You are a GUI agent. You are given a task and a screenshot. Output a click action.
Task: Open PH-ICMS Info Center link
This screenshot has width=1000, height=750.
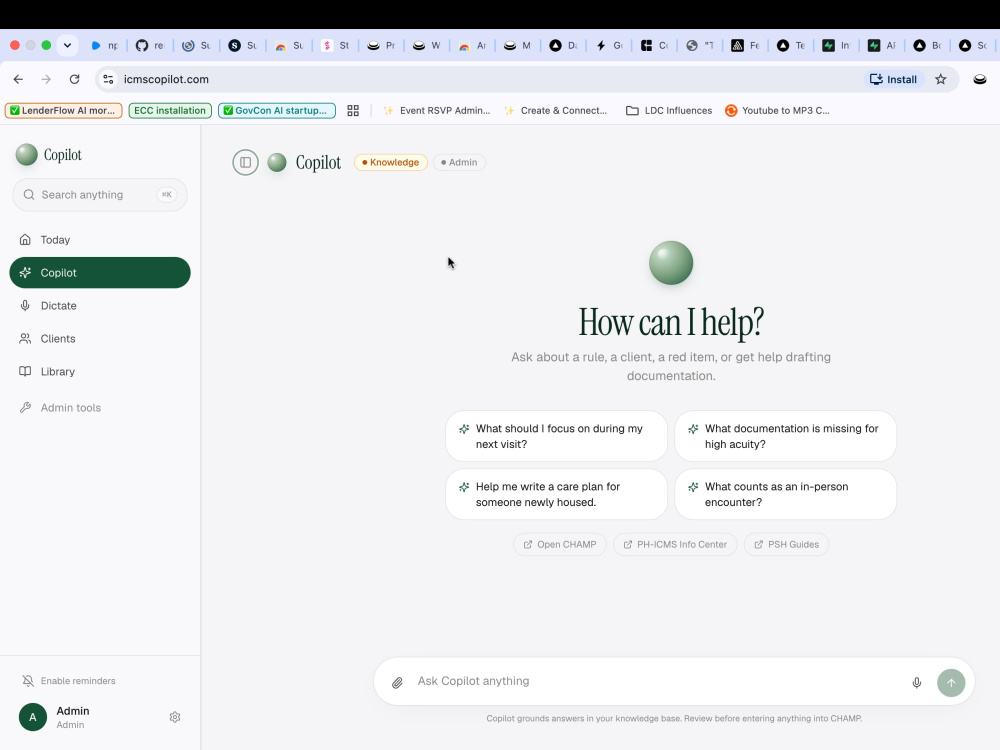click(675, 544)
